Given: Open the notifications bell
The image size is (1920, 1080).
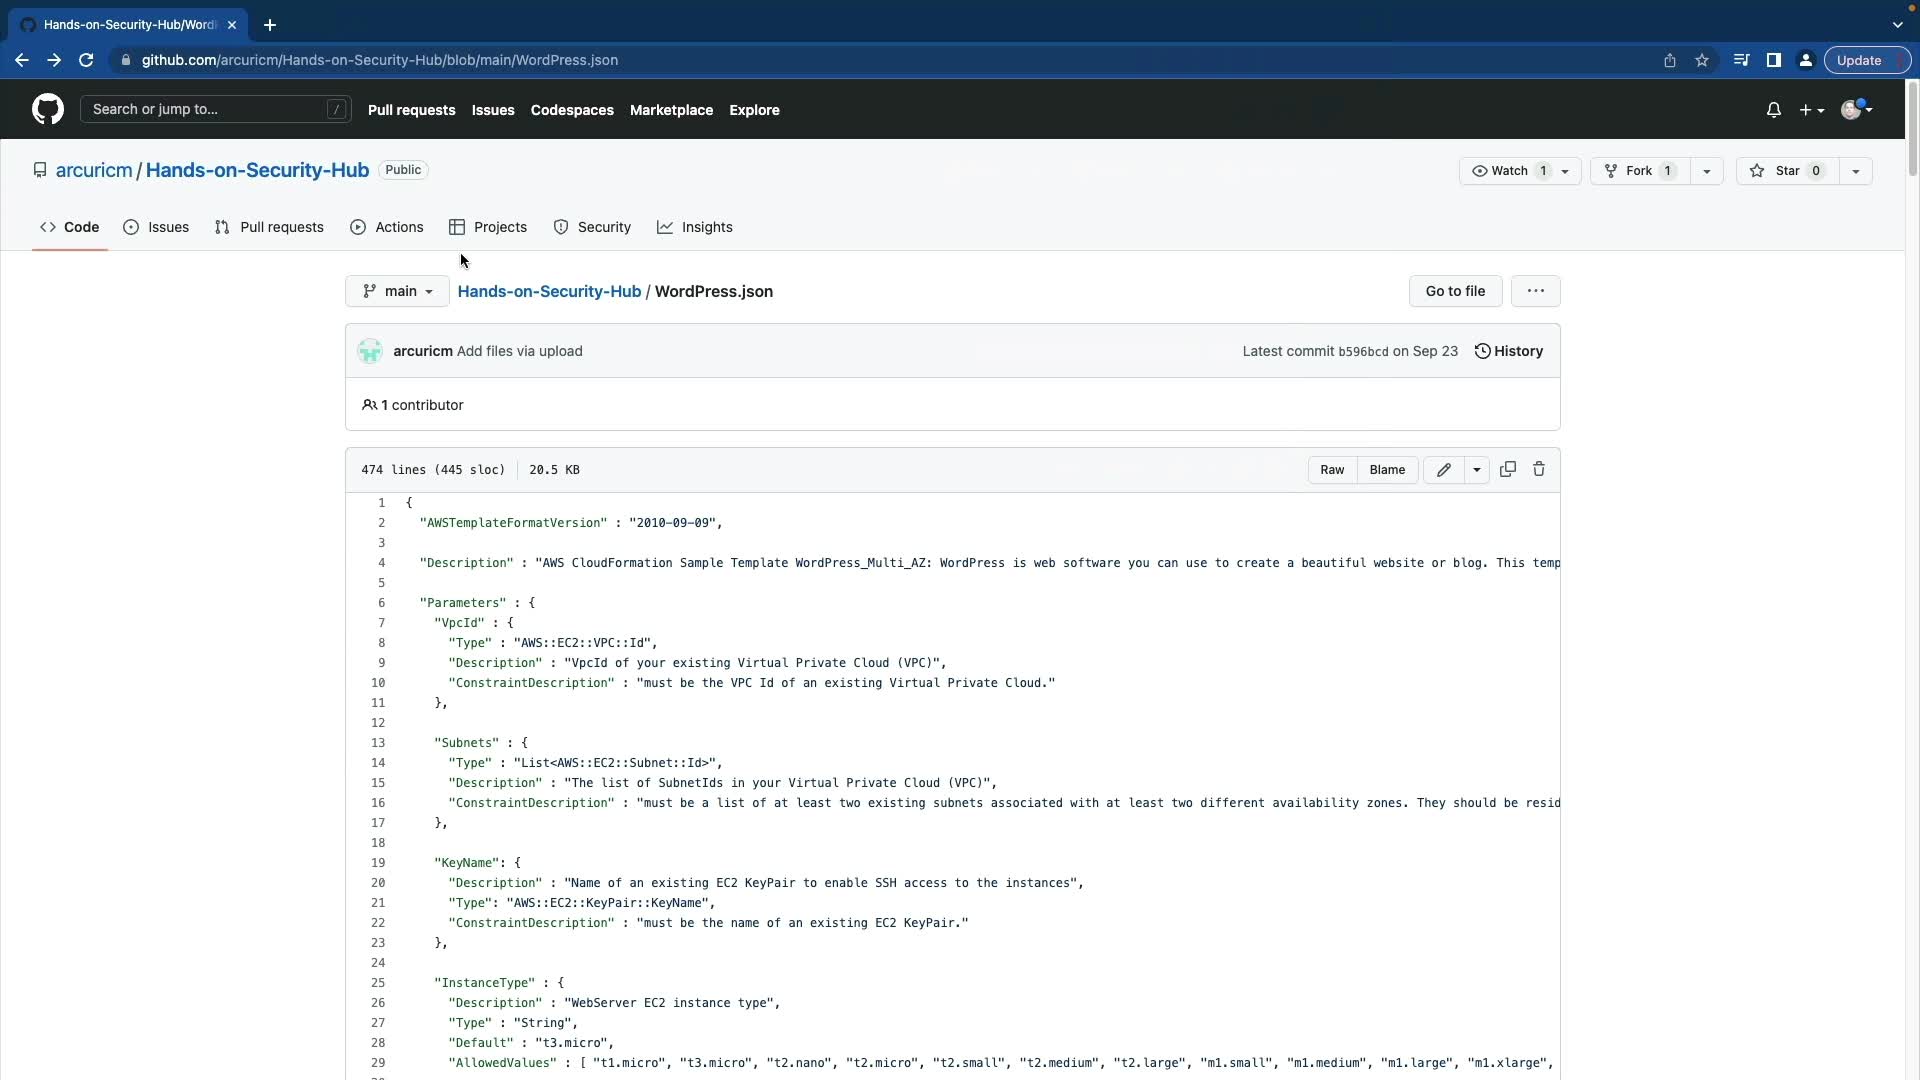Looking at the screenshot, I should (1773, 110).
